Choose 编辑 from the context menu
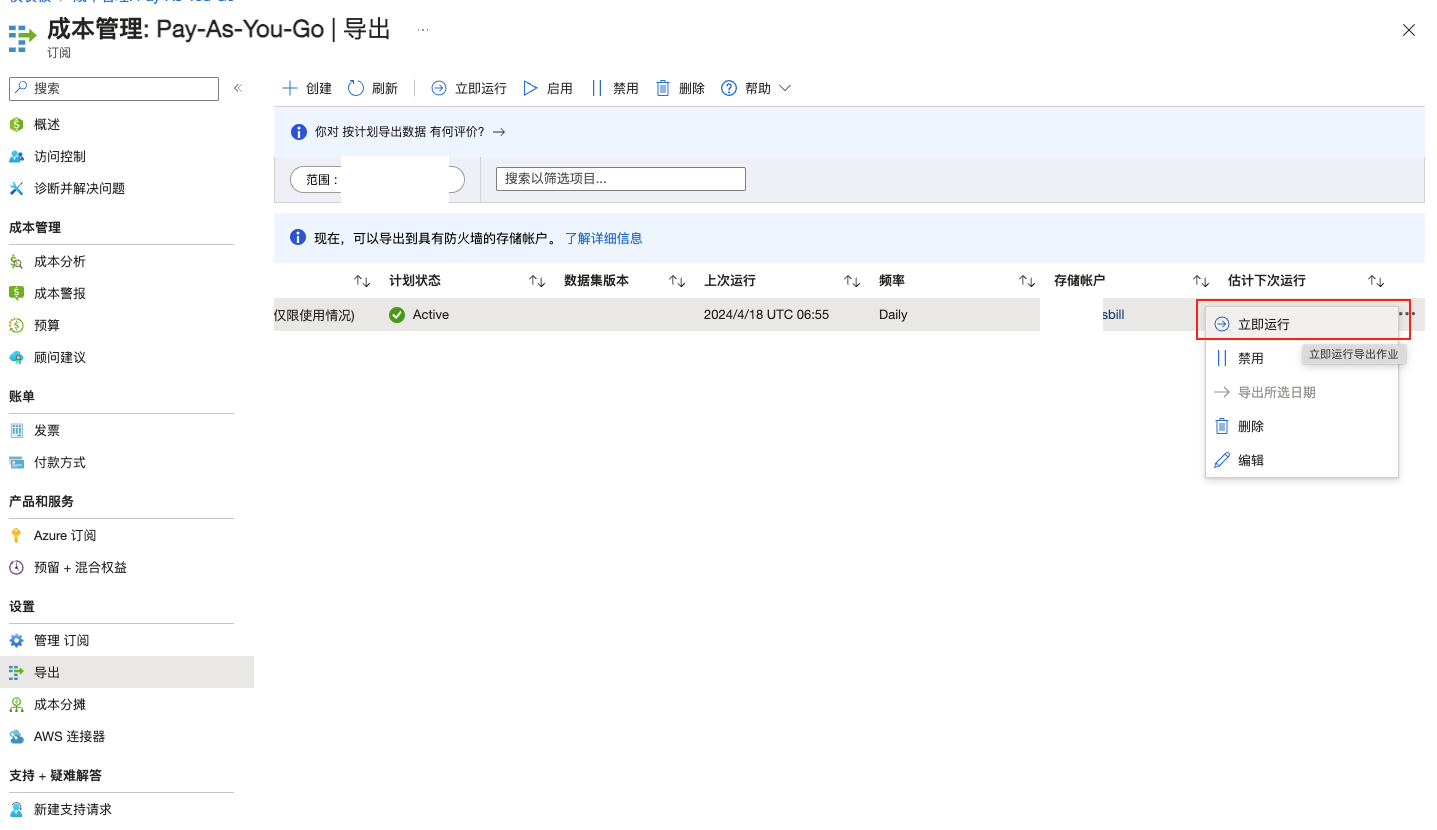Image resolution: width=1437 pixels, height=830 pixels. 1250,460
